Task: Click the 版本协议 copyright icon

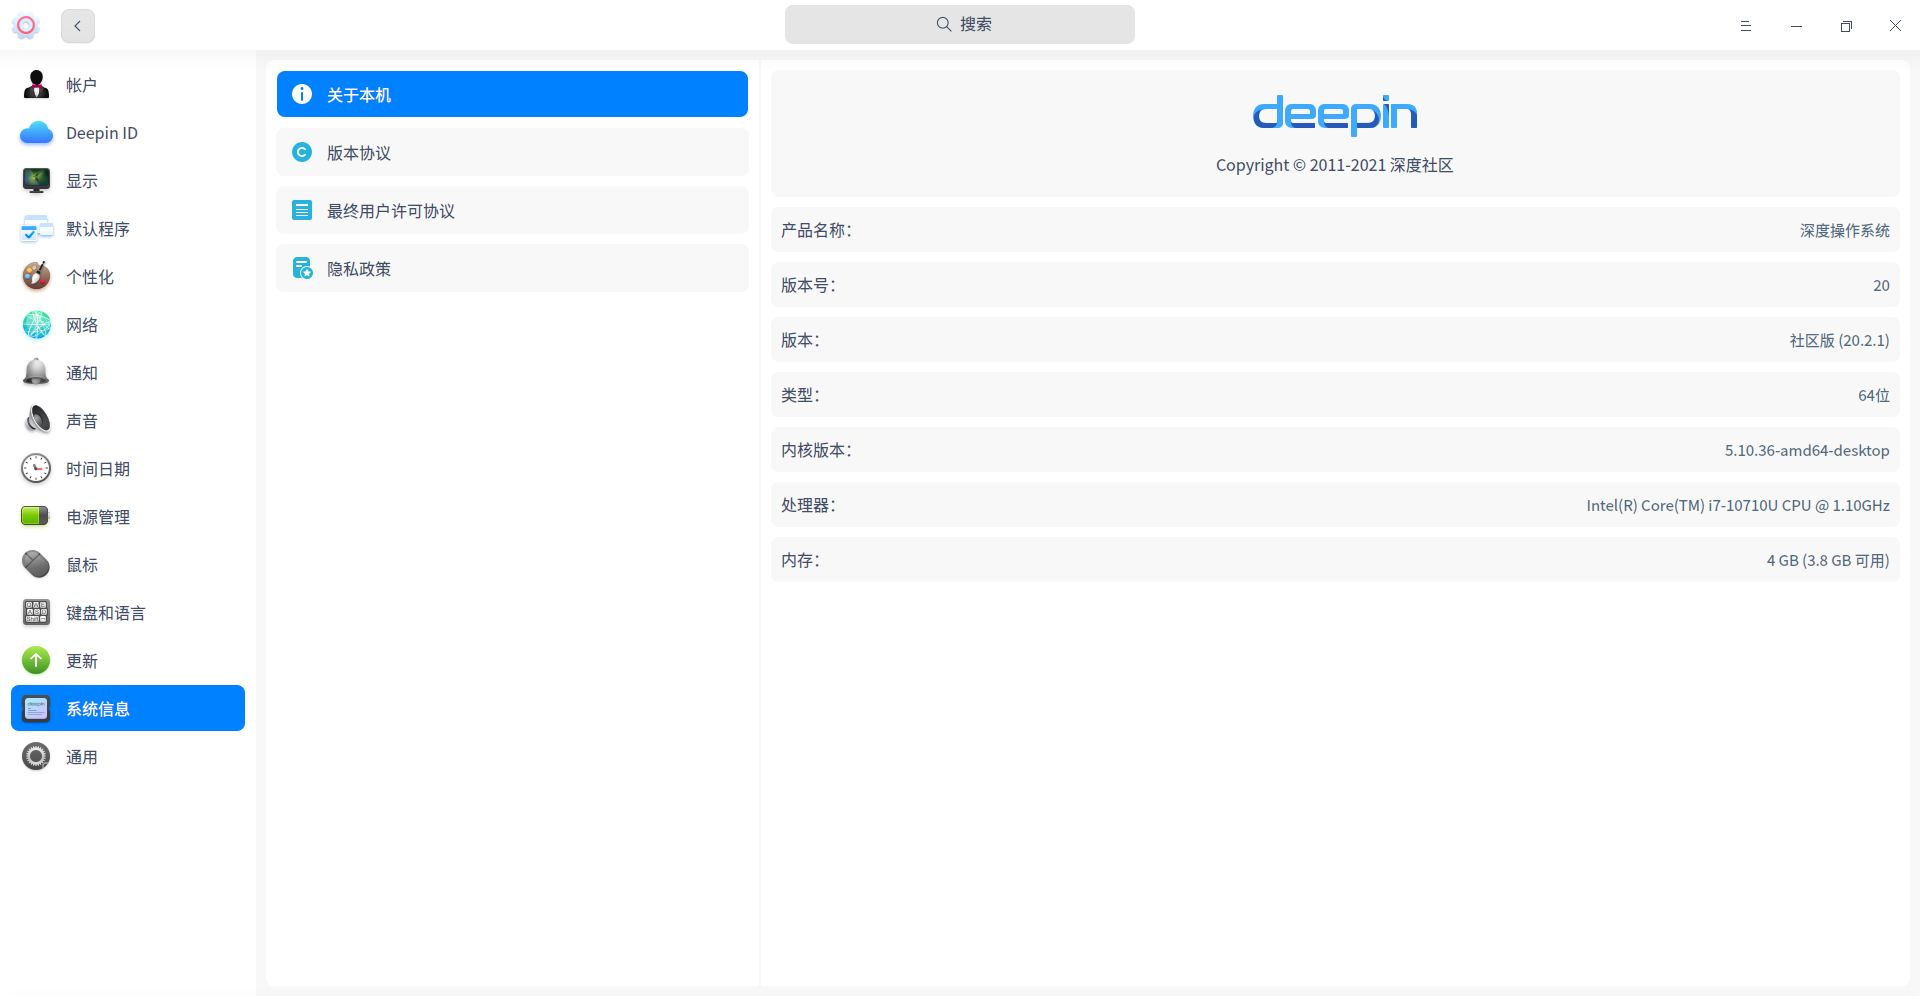Action: pos(302,152)
